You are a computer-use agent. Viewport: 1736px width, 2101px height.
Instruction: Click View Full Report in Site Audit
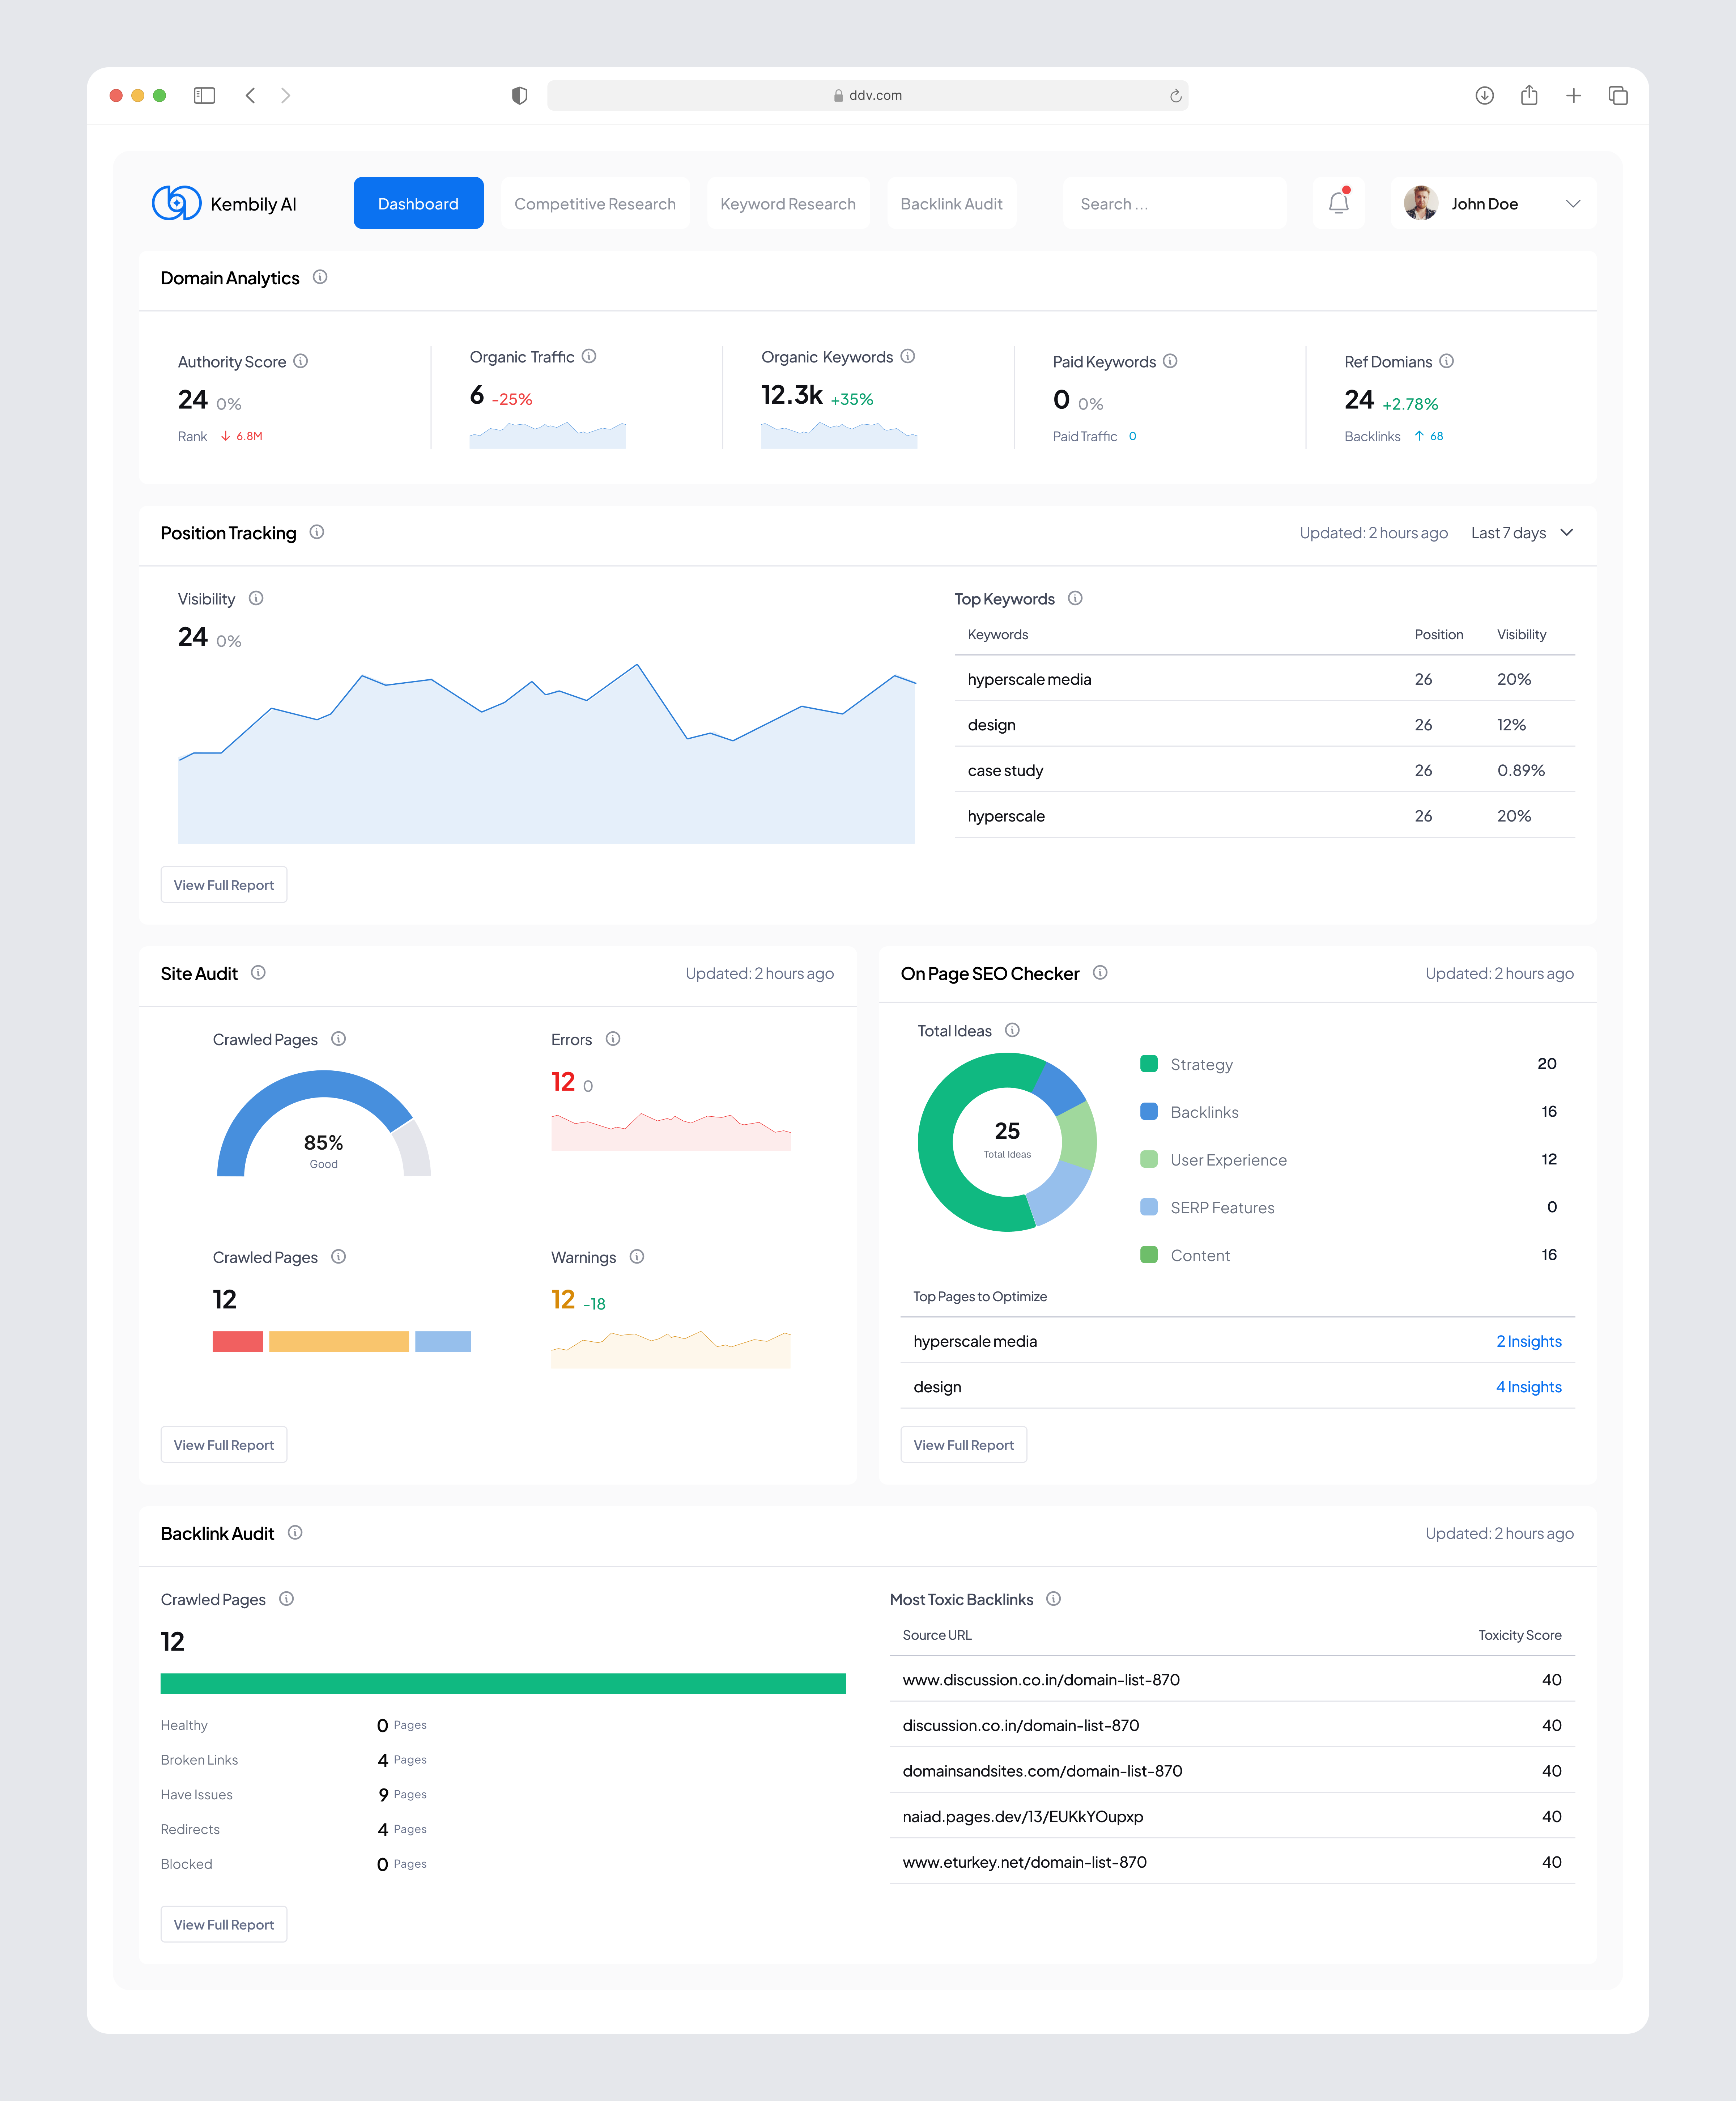224,1445
